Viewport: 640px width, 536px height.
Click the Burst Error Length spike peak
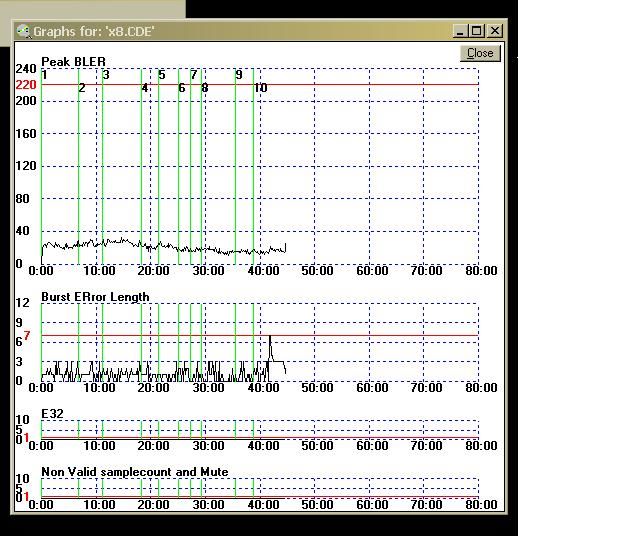(270, 338)
